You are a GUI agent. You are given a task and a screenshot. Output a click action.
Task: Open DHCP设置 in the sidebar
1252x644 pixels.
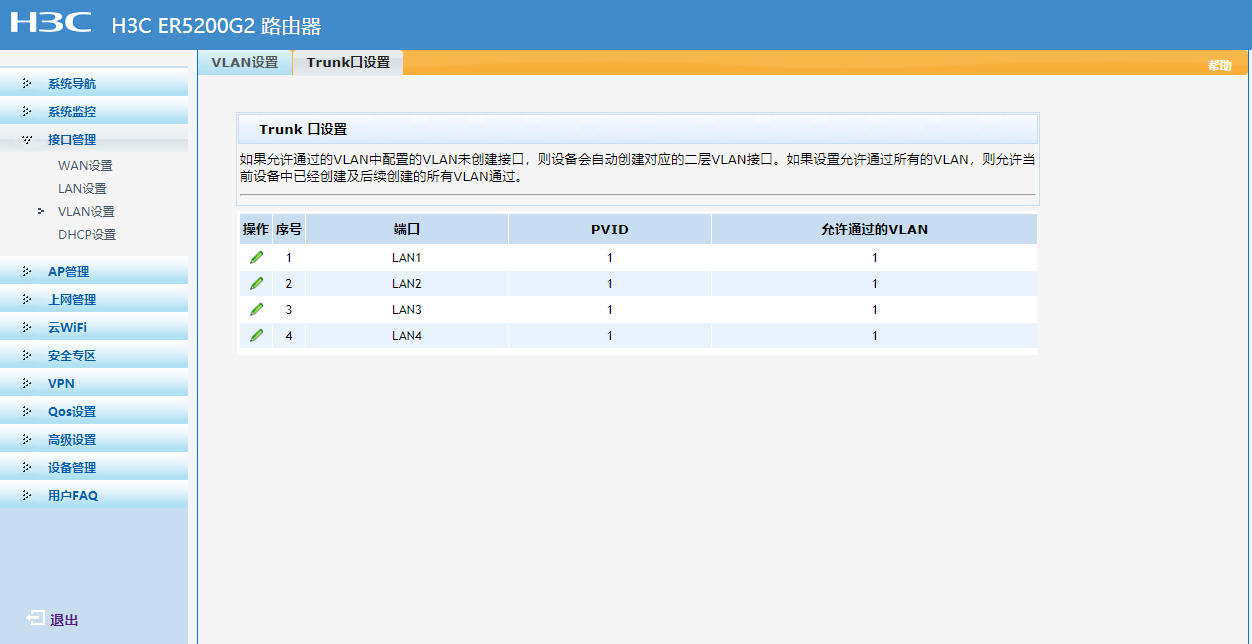87,235
